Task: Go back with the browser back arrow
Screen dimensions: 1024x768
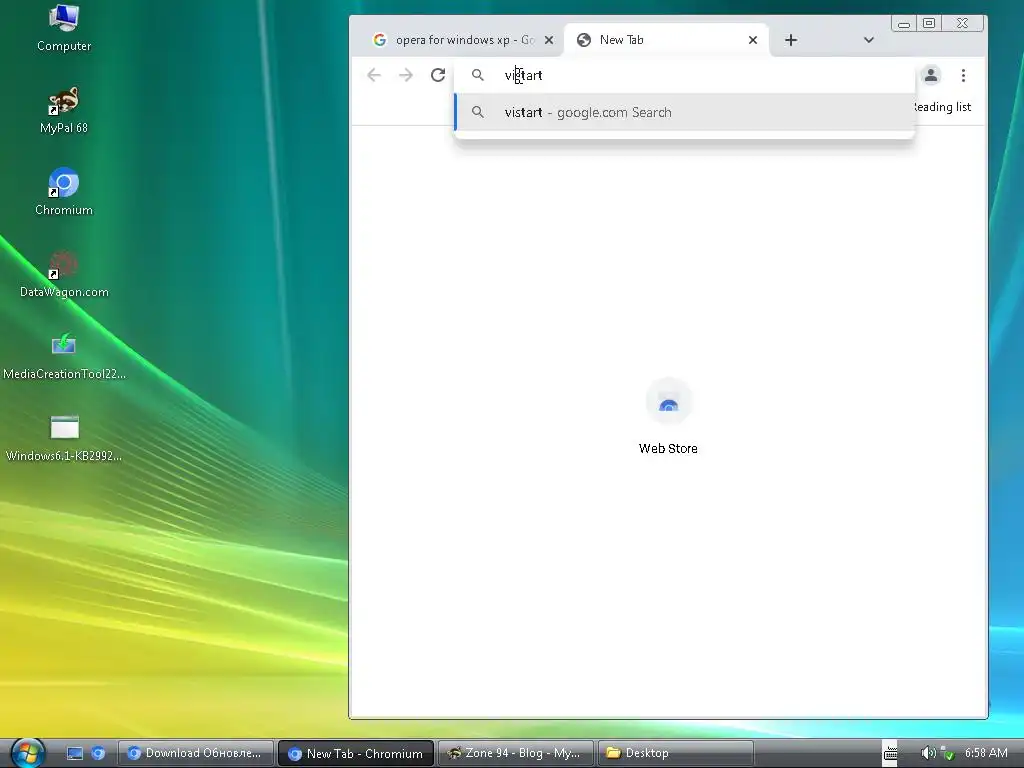Action: pyautogui.click(x=374, y=75)
